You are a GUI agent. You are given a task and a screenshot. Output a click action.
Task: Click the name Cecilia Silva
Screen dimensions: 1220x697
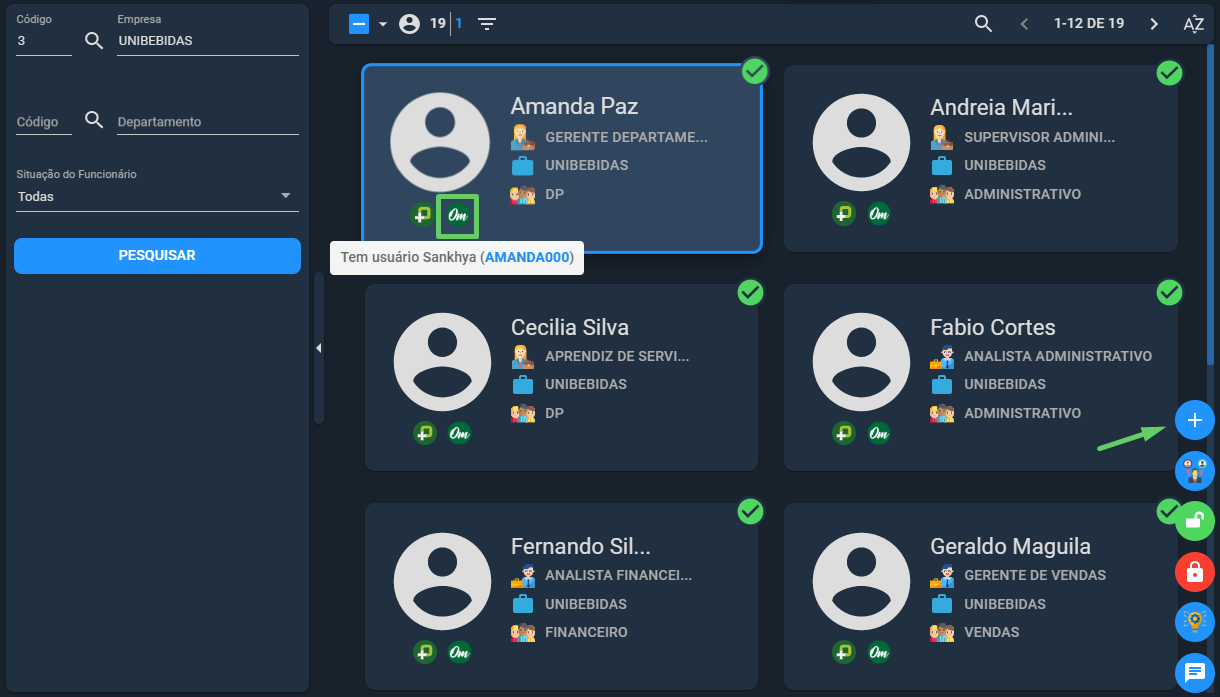pyautogui.click(x=570, y=328)
